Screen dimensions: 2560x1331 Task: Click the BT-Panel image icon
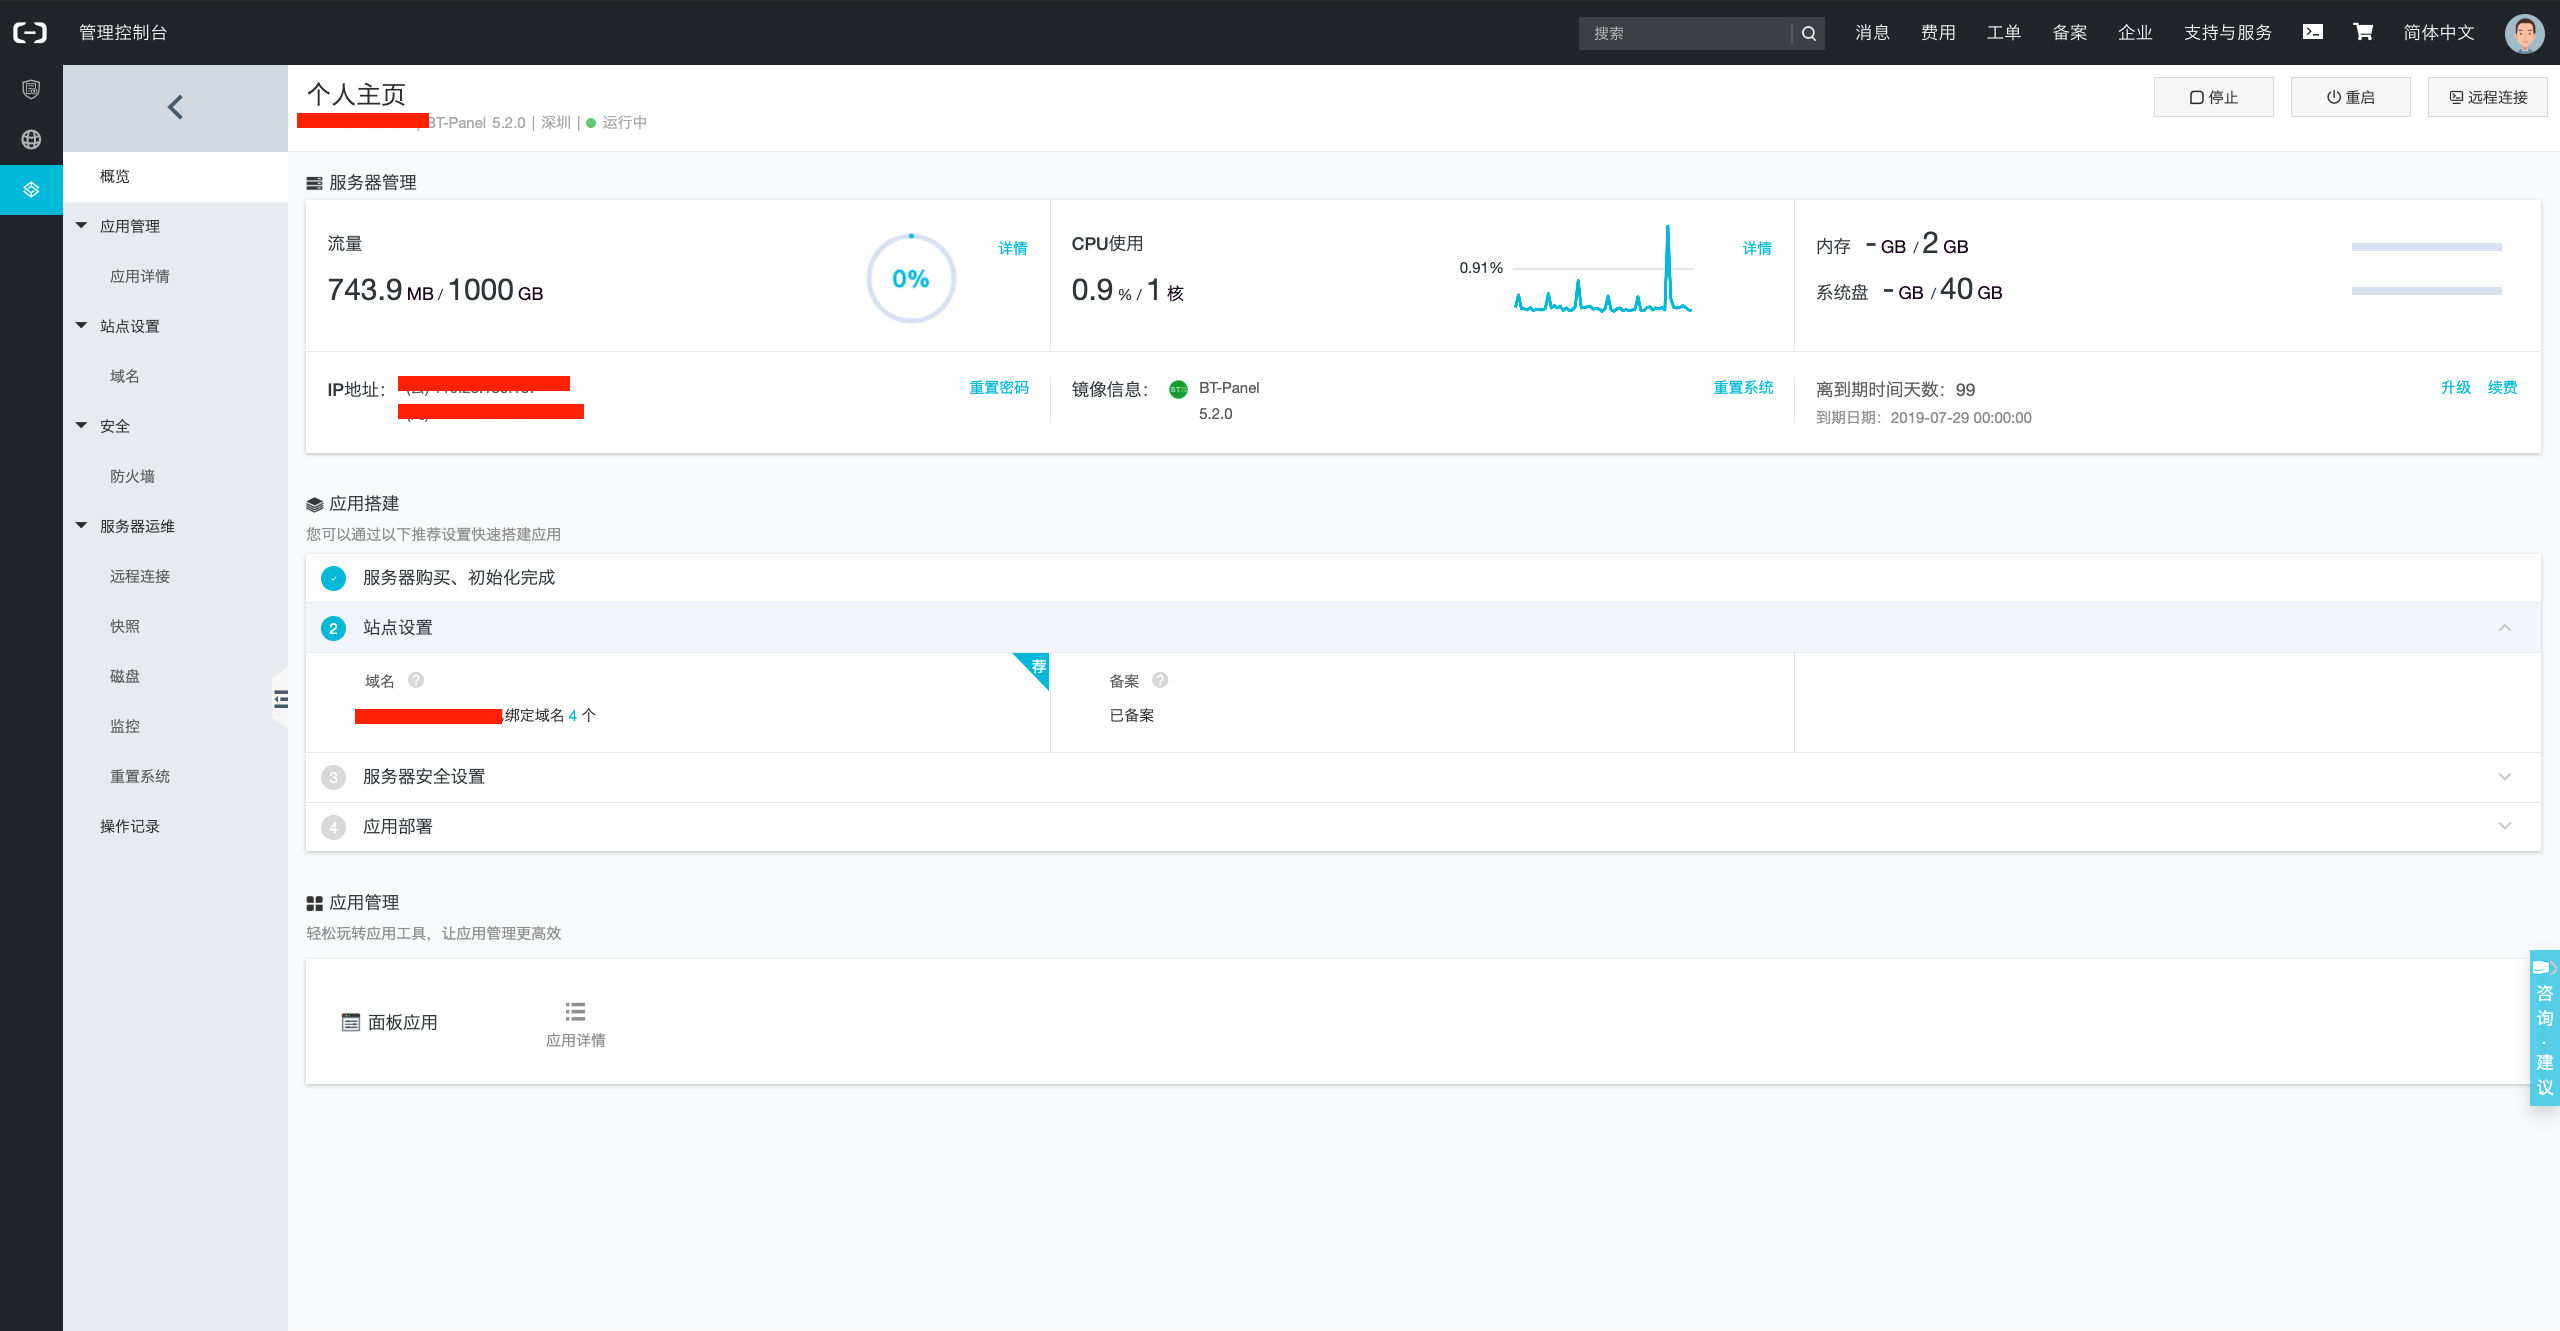coord(1179,389)
